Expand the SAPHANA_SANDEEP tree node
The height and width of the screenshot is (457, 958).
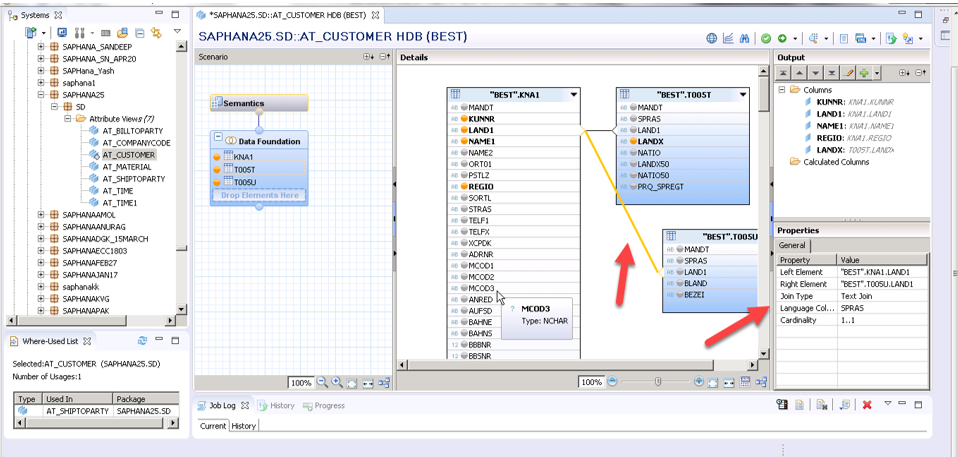(x=41, y=47)
